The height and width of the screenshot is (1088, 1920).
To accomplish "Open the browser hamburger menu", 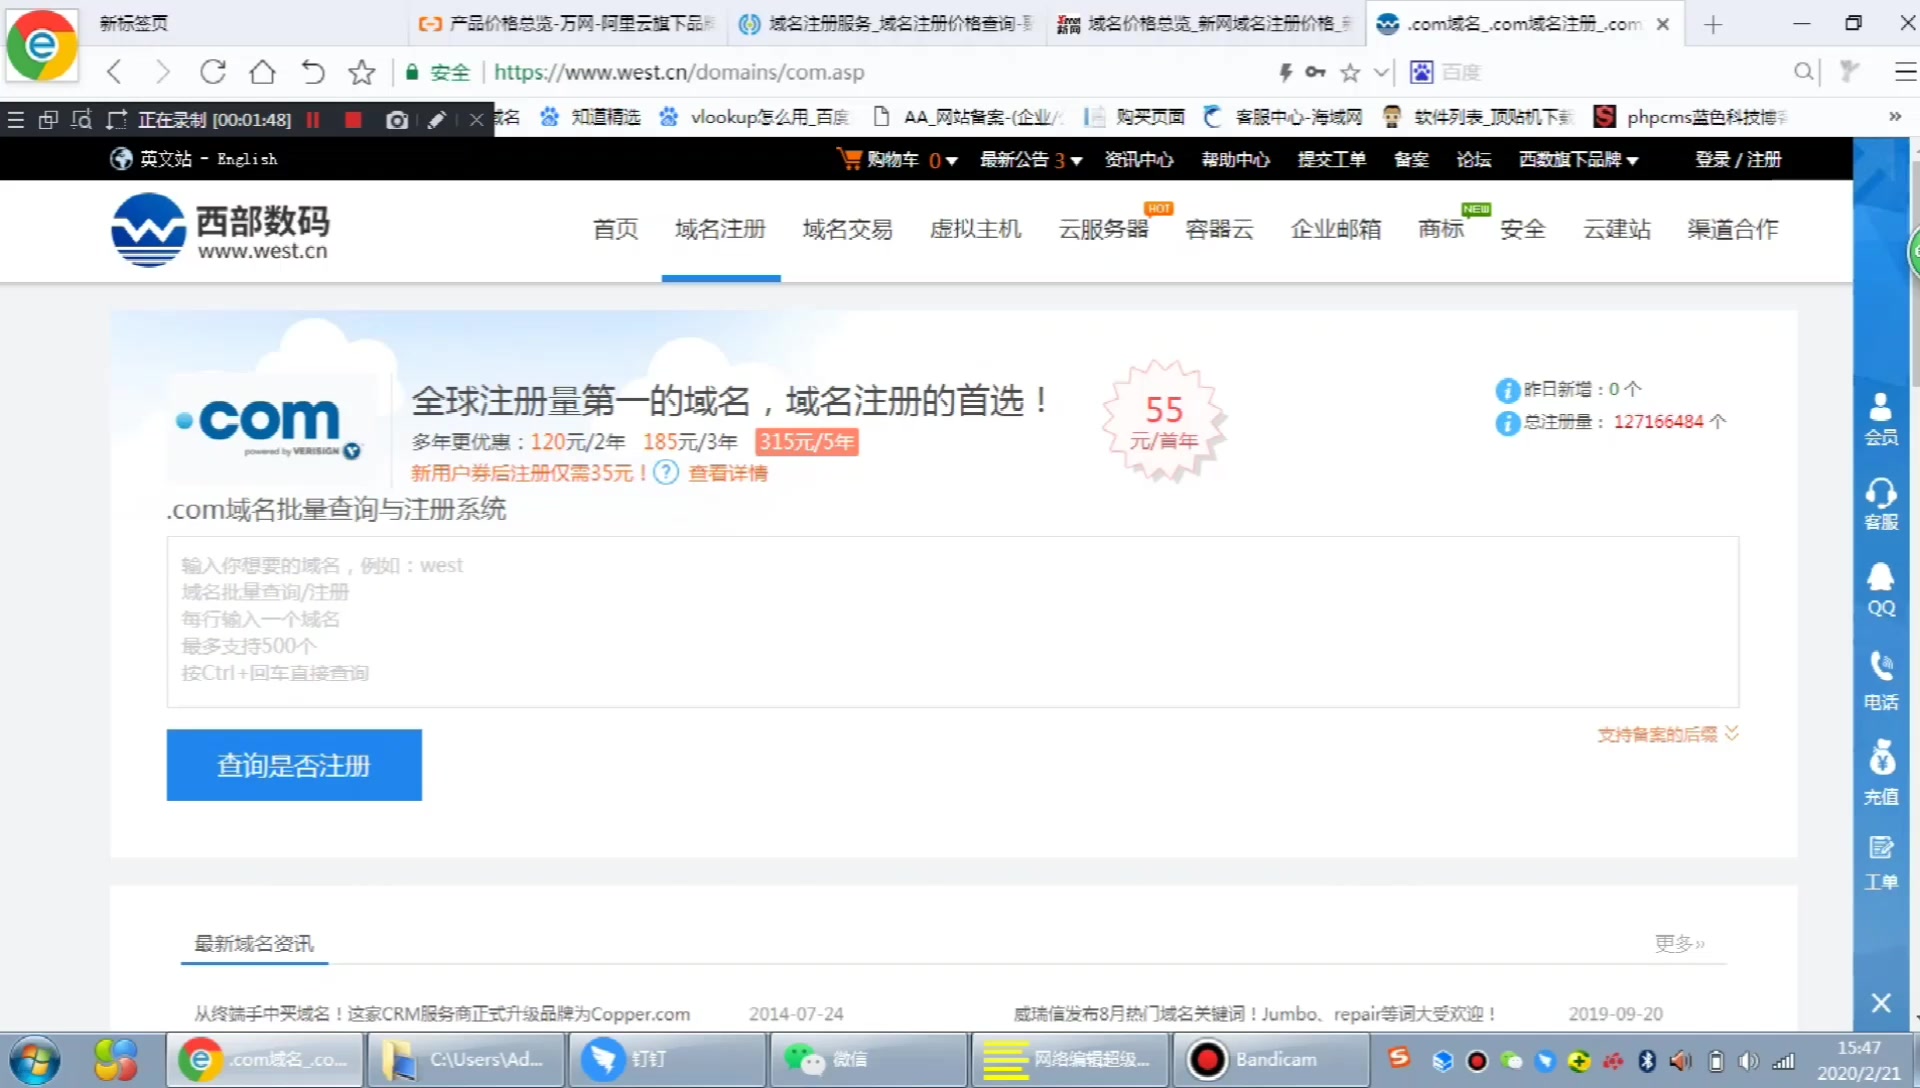I will click(x=1905, y=72).
